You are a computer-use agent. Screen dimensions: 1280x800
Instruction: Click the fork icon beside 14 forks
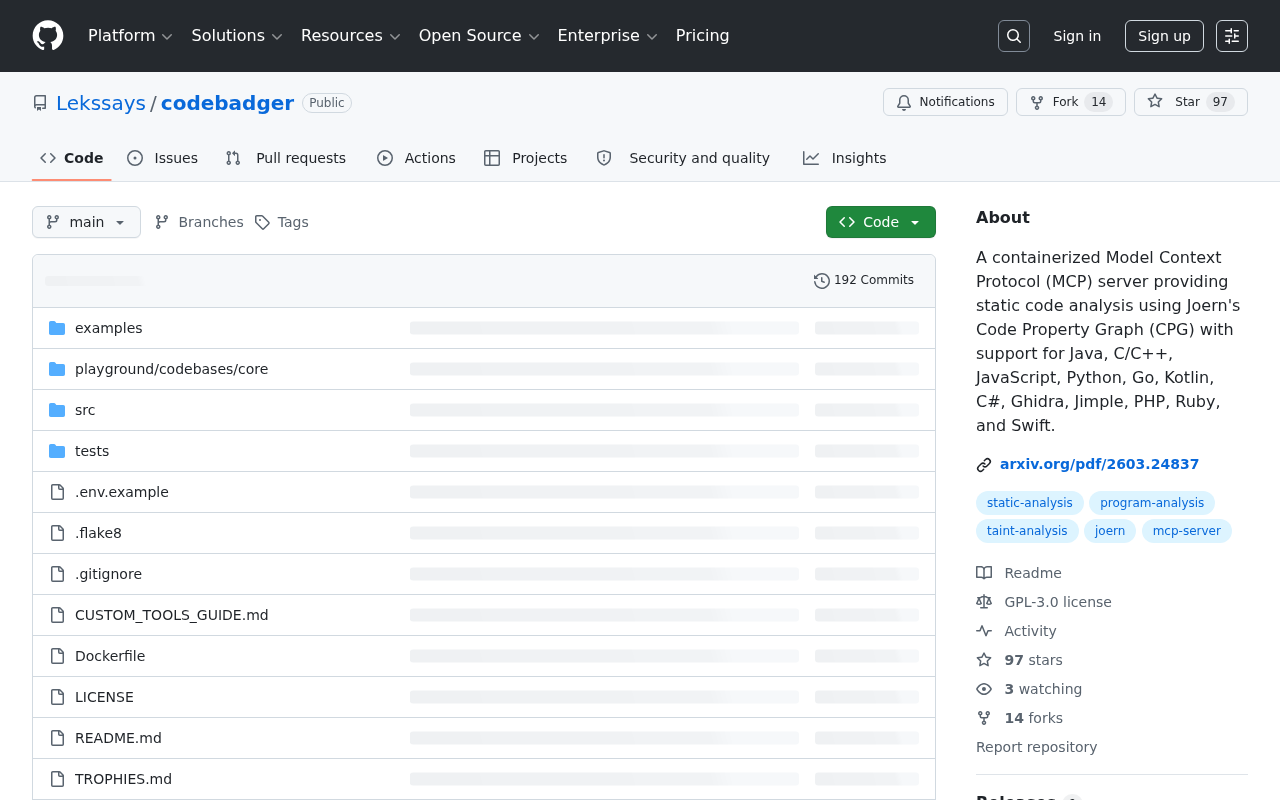(x=984, y=718)
